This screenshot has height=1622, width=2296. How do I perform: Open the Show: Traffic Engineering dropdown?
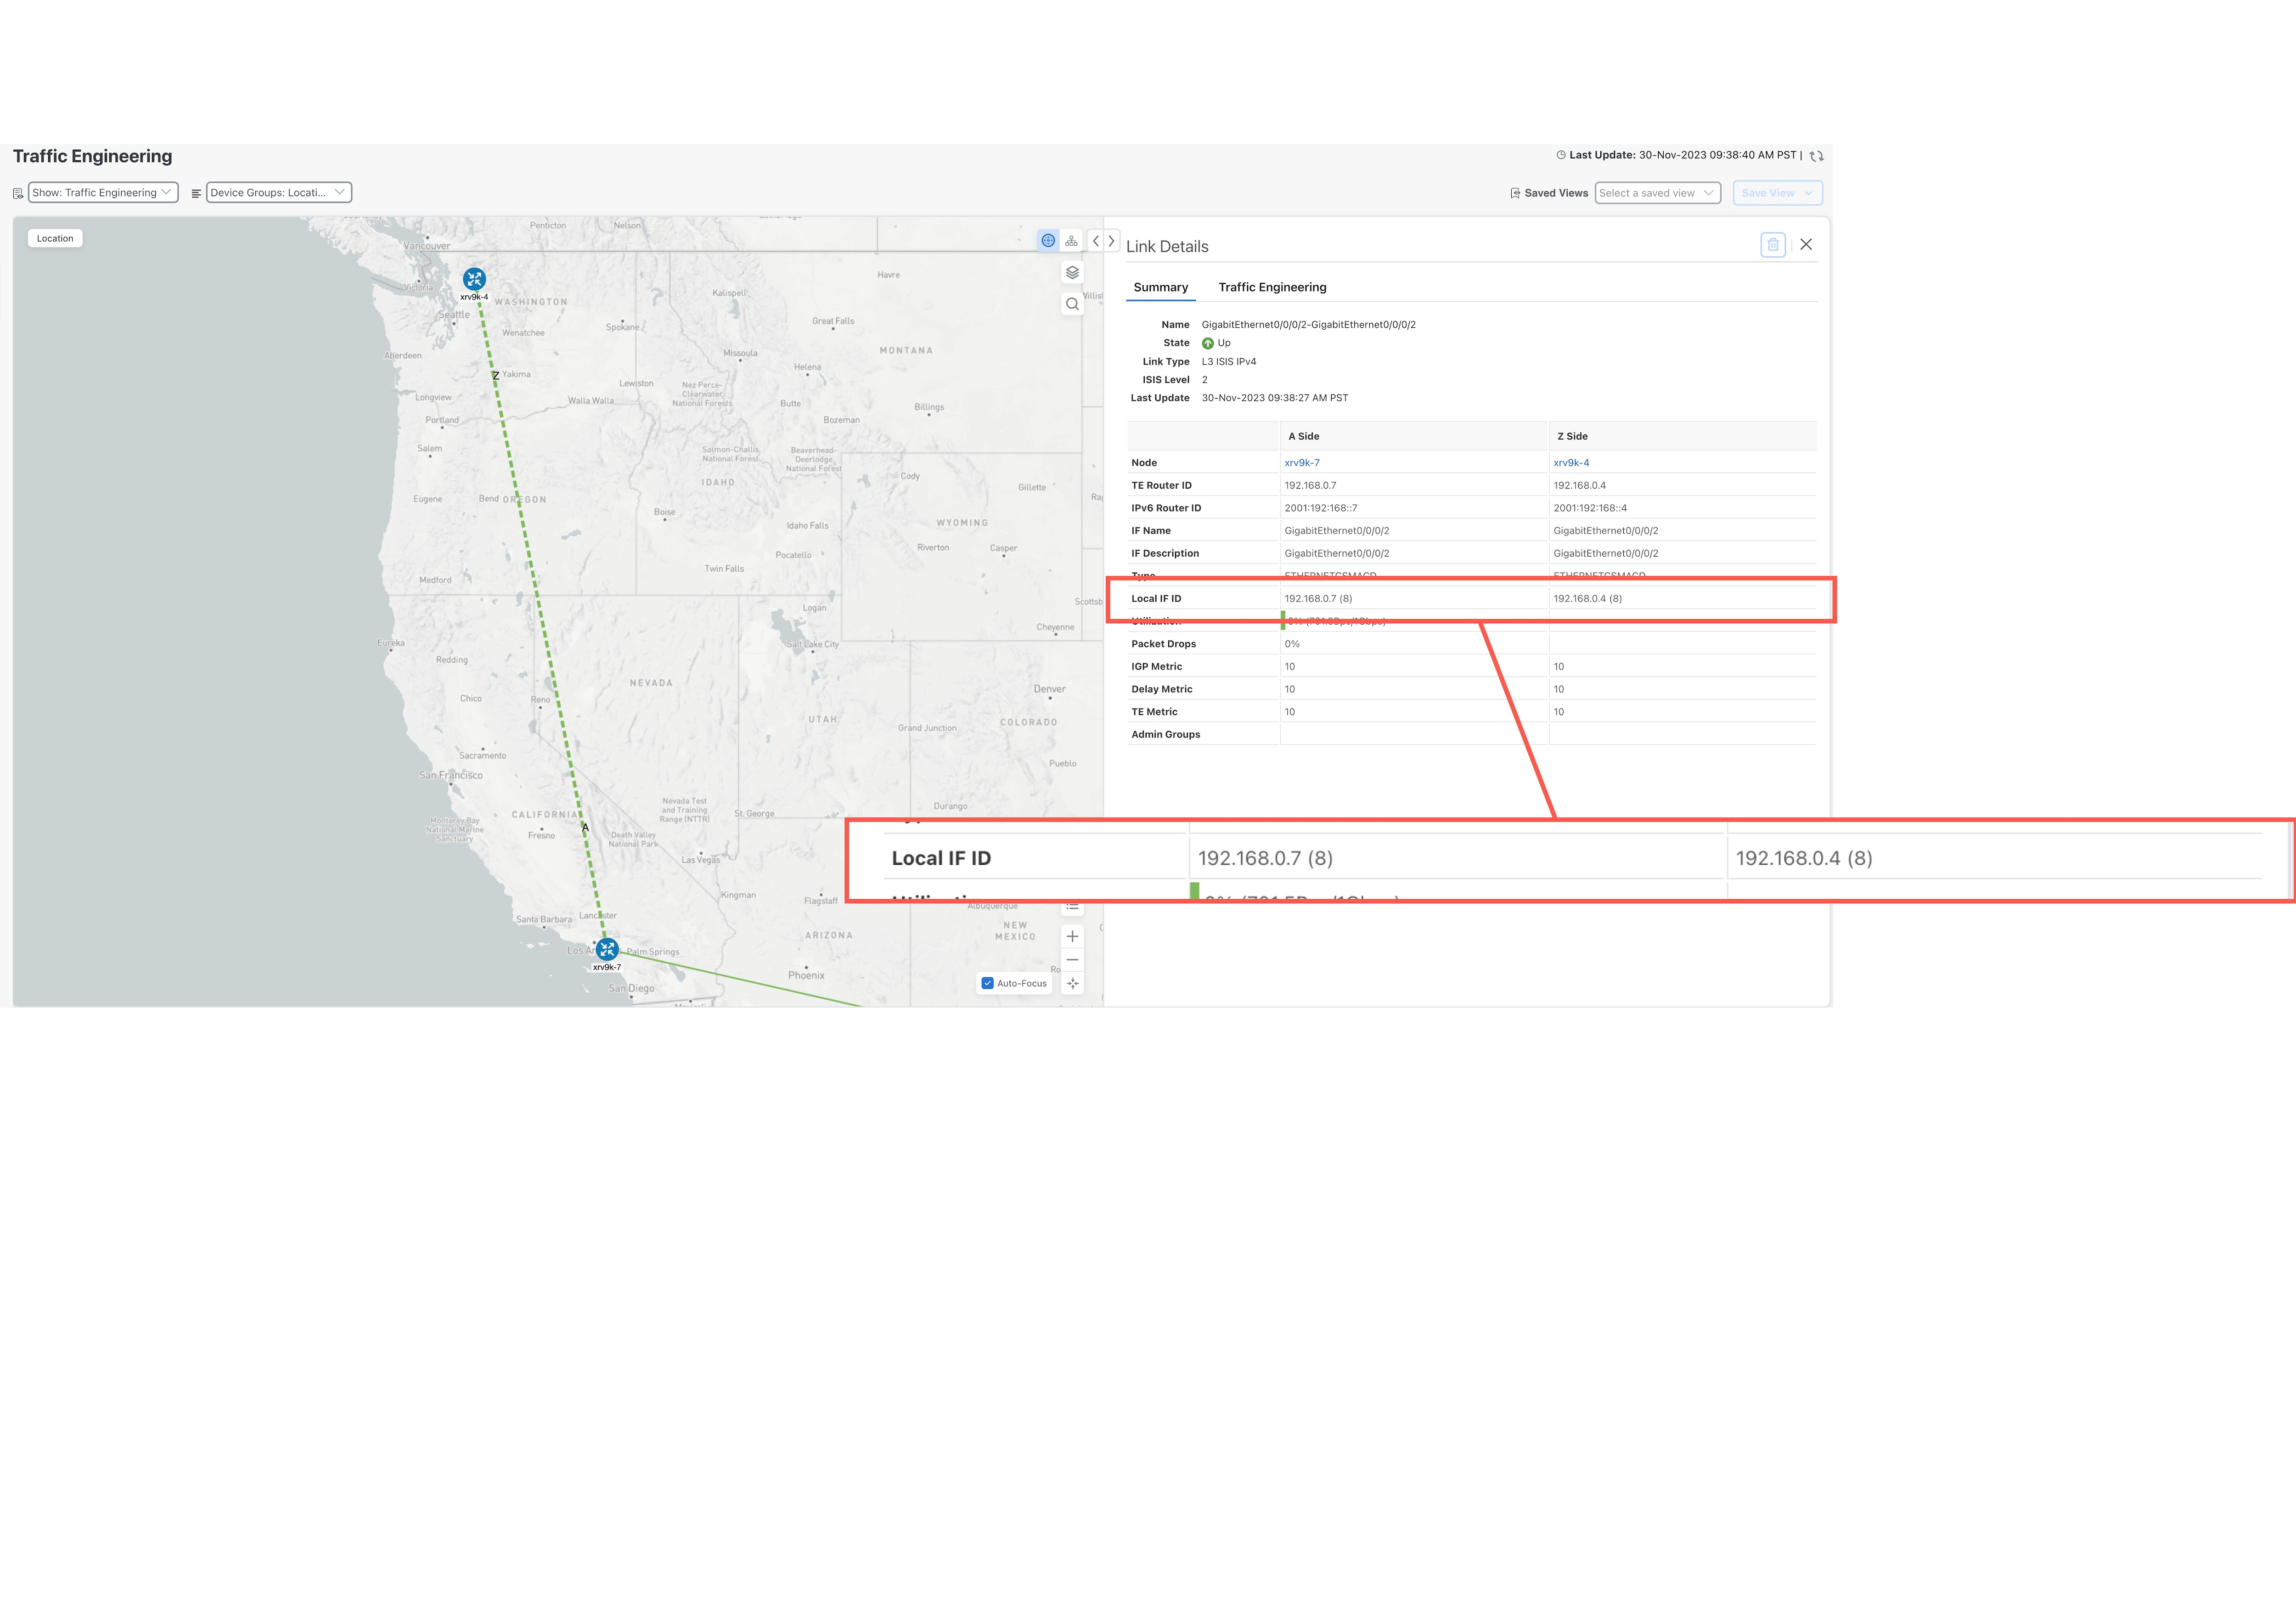pos(102,192)
